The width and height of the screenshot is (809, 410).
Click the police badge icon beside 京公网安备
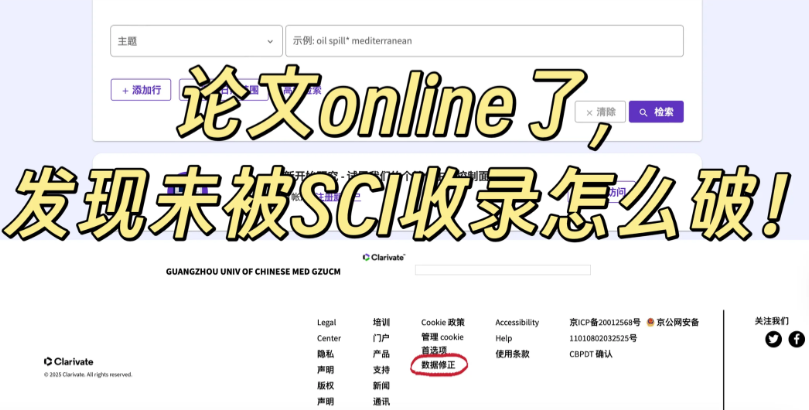tap(650, 322)
